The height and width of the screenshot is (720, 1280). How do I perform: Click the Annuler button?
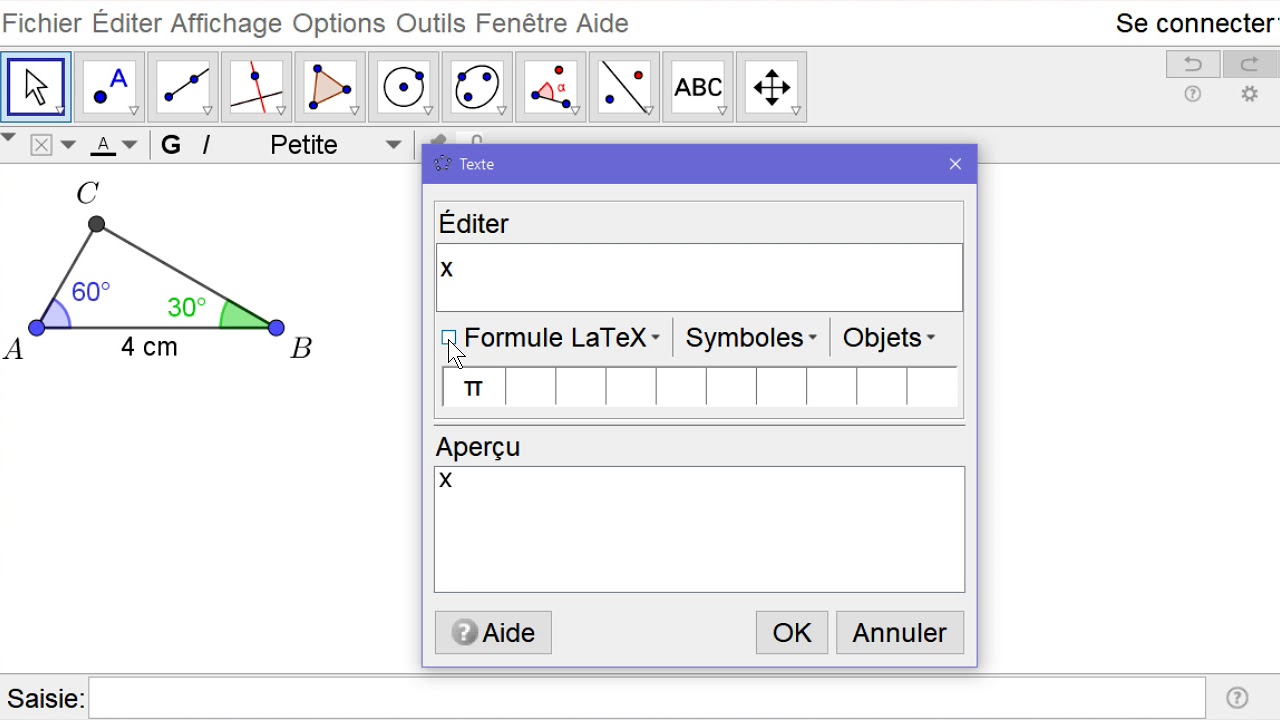pos(899,632)
